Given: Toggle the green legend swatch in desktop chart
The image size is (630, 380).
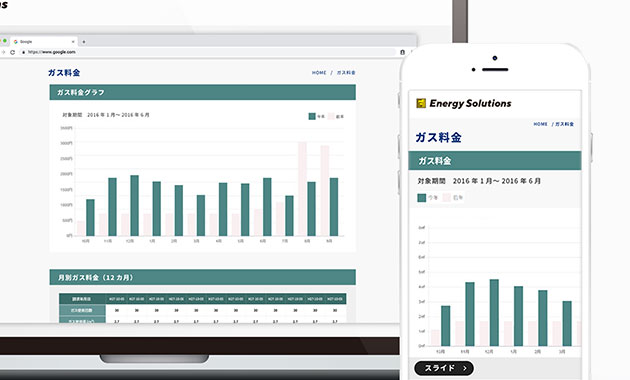Looking at the screenshot, I should click(x=312, y=116).
